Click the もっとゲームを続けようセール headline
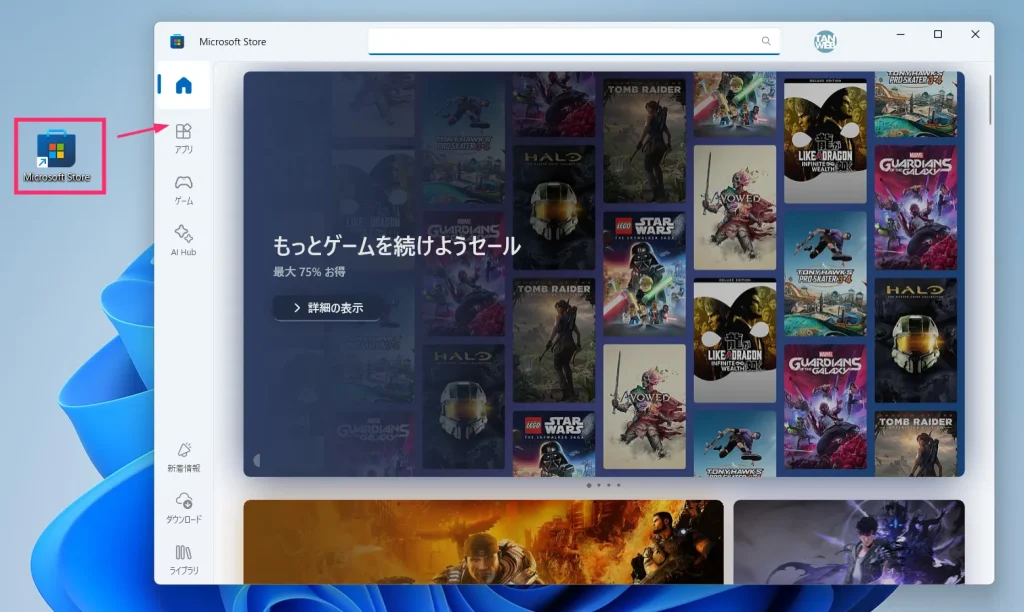Screen dimensions: 1024x612 396,246
